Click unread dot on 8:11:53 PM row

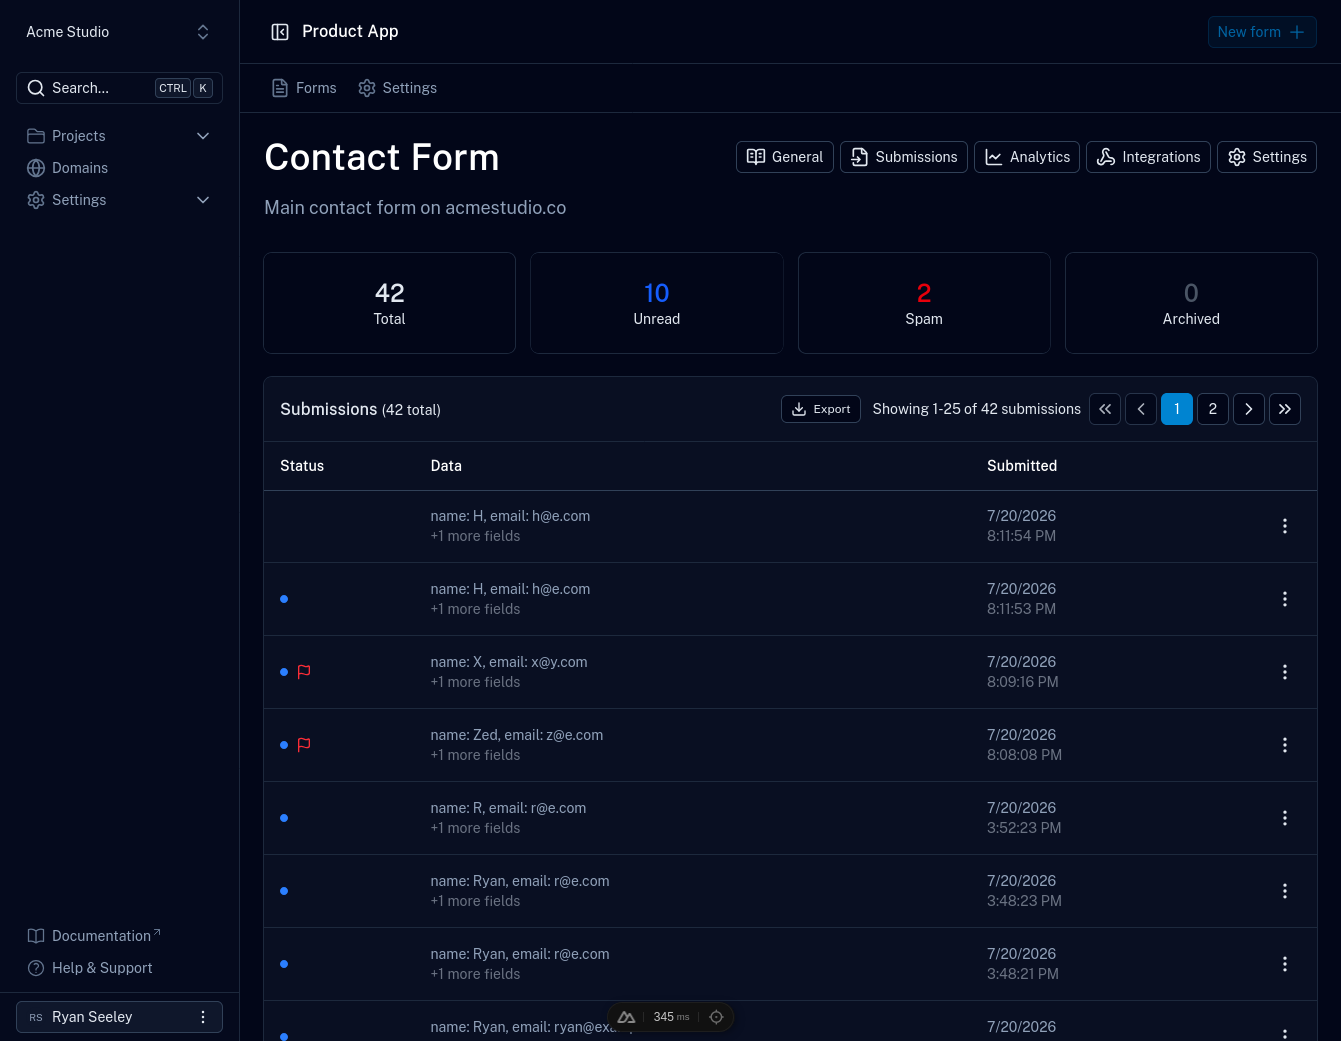[284, 599]
